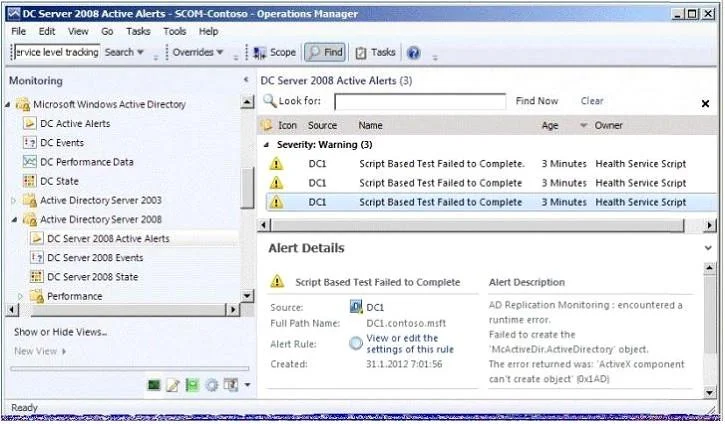Click the alert rule settings icon
The height and width of the screenshot is (424, 725).
(x=356, y=343)
